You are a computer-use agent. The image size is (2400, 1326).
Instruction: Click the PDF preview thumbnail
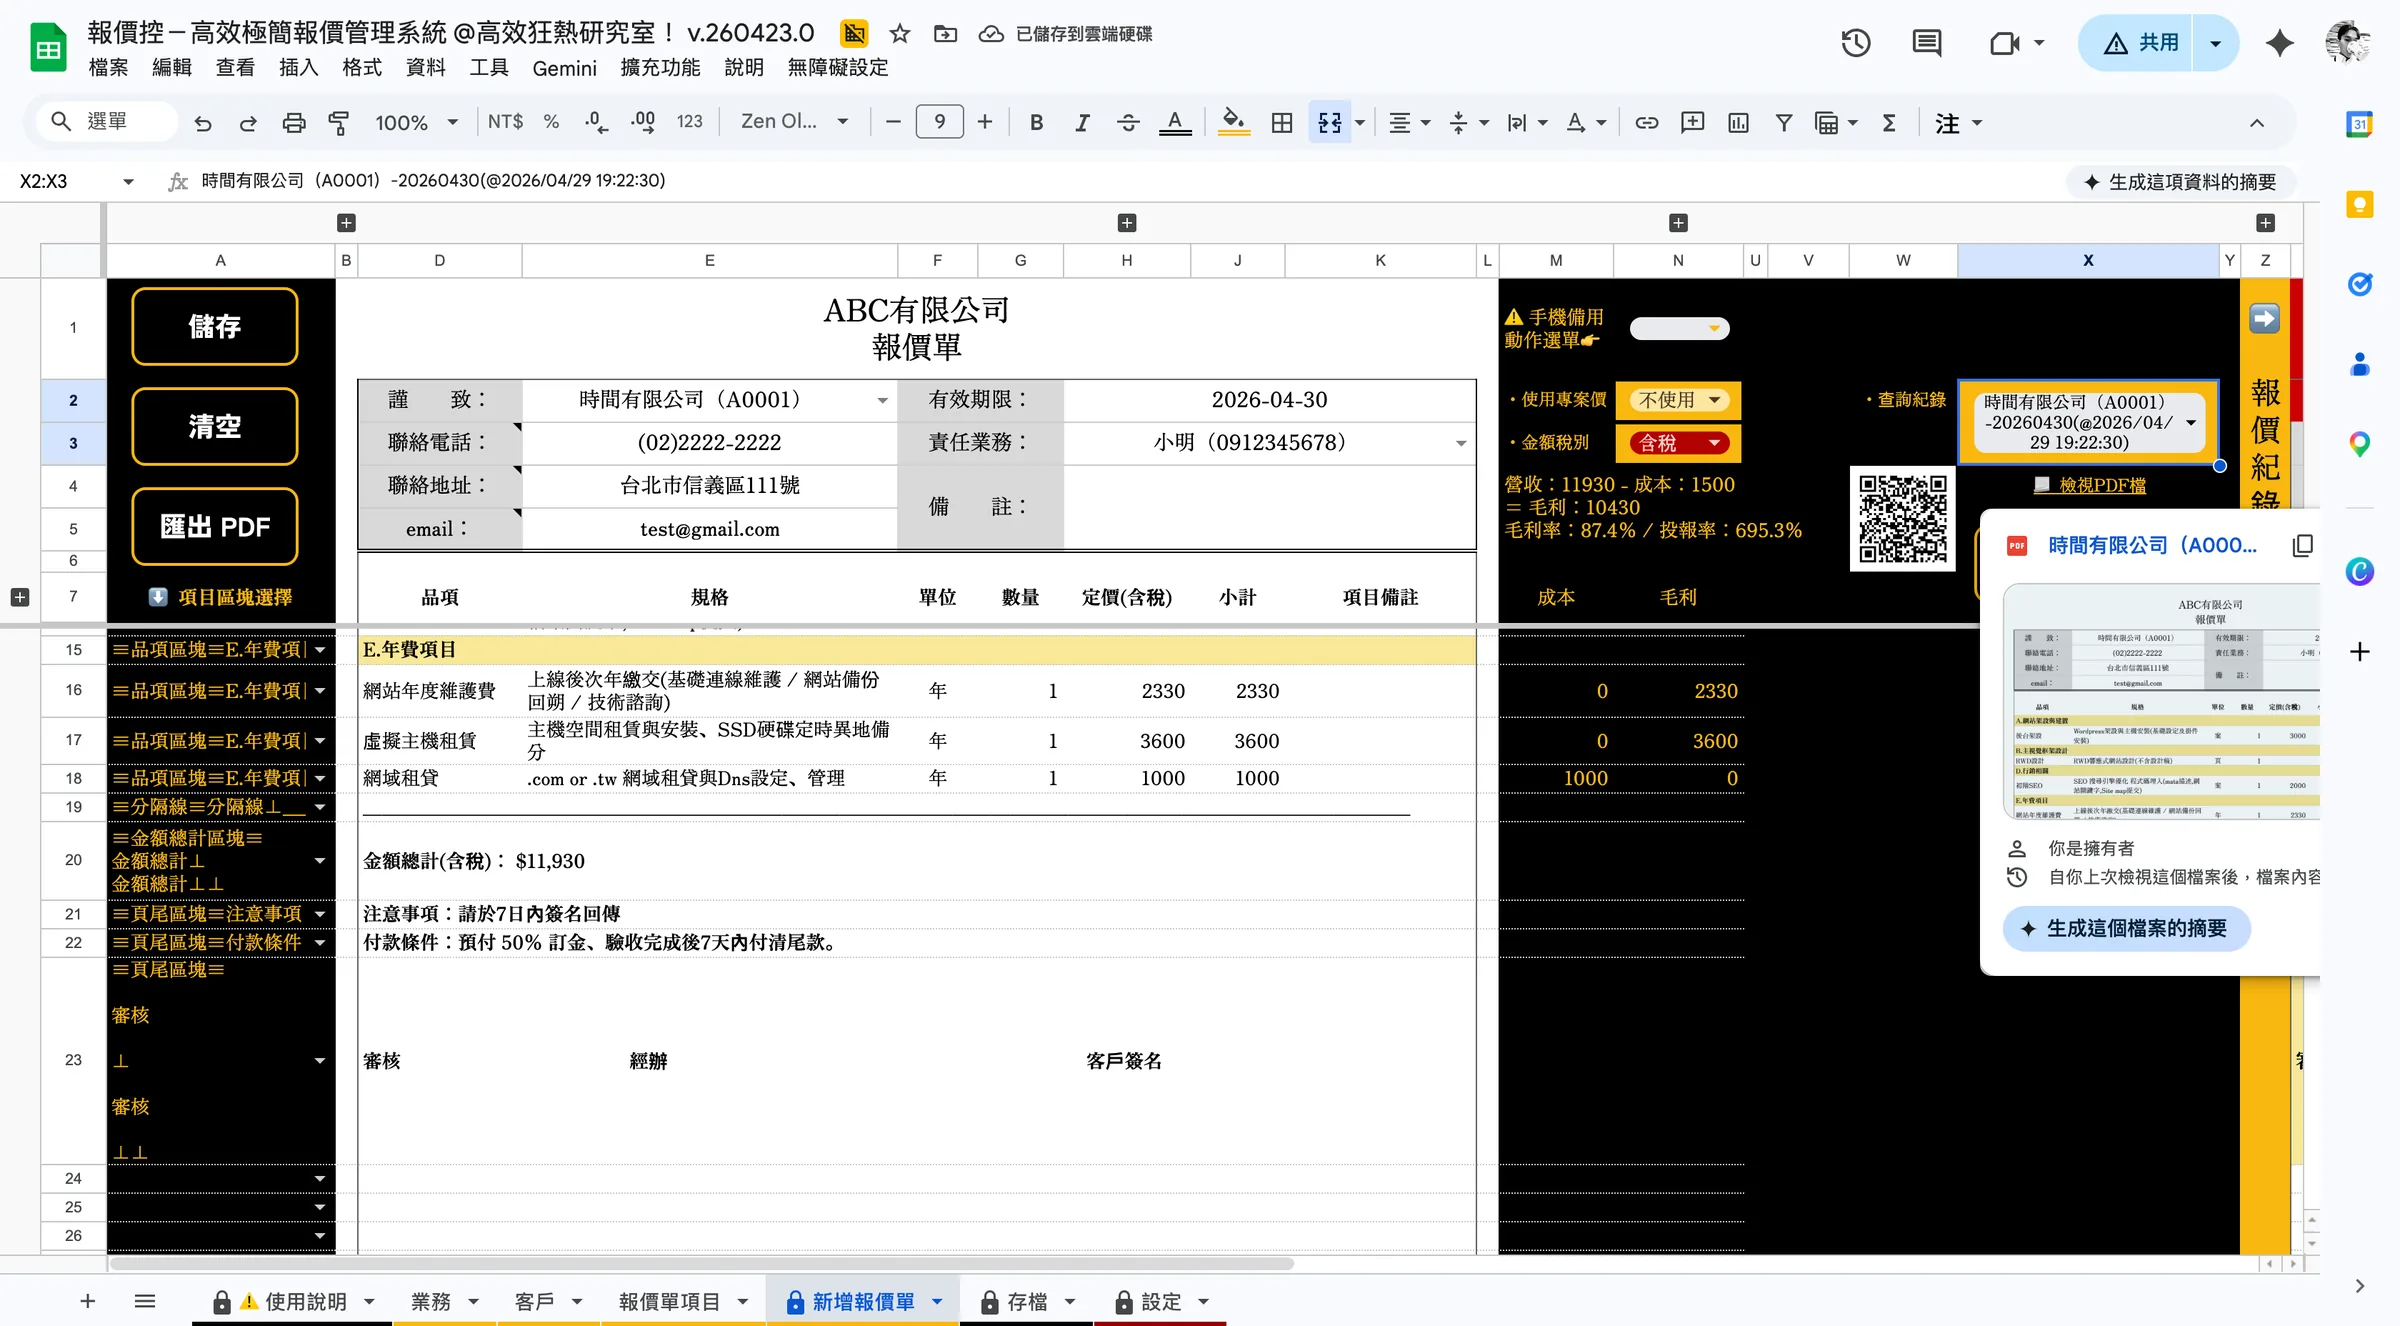(x=2160, y=702)
